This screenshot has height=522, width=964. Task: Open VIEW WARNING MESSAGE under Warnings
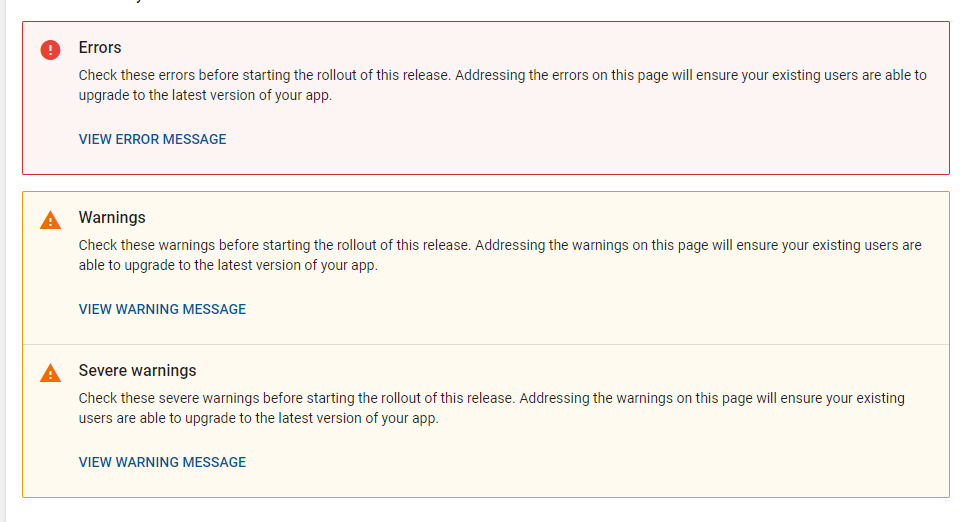coord(162,309)
